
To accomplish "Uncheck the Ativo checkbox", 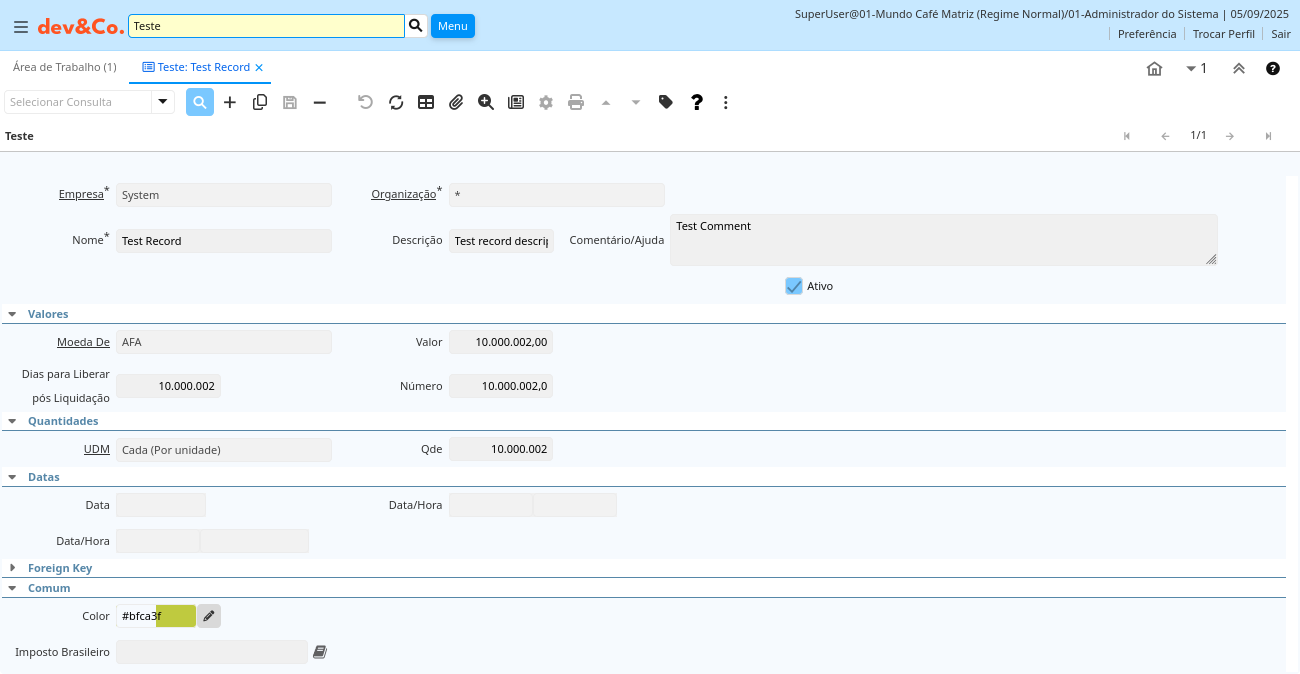I will pos(794,286).
